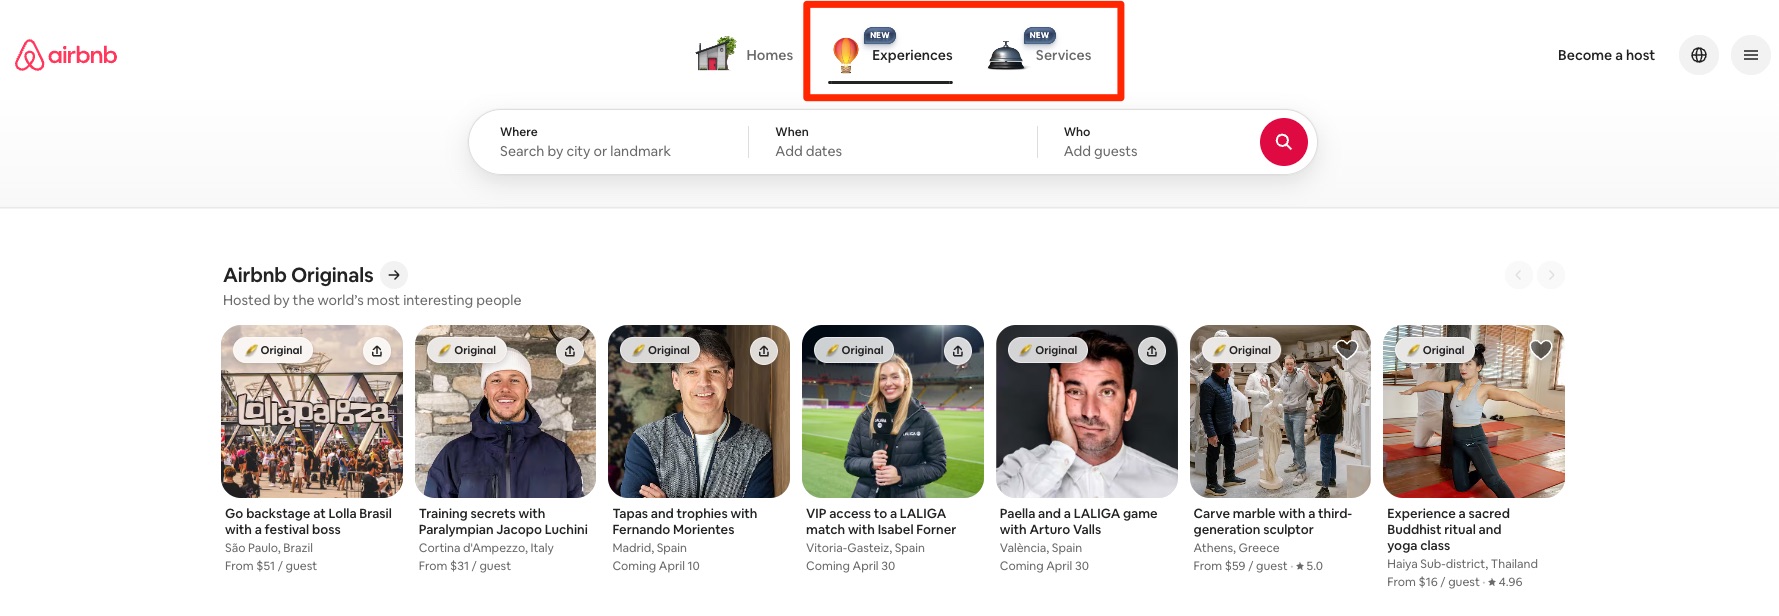Screen dimensions: 1779x616
Task: Click the Where search field
Action: (x=608, y=142)
